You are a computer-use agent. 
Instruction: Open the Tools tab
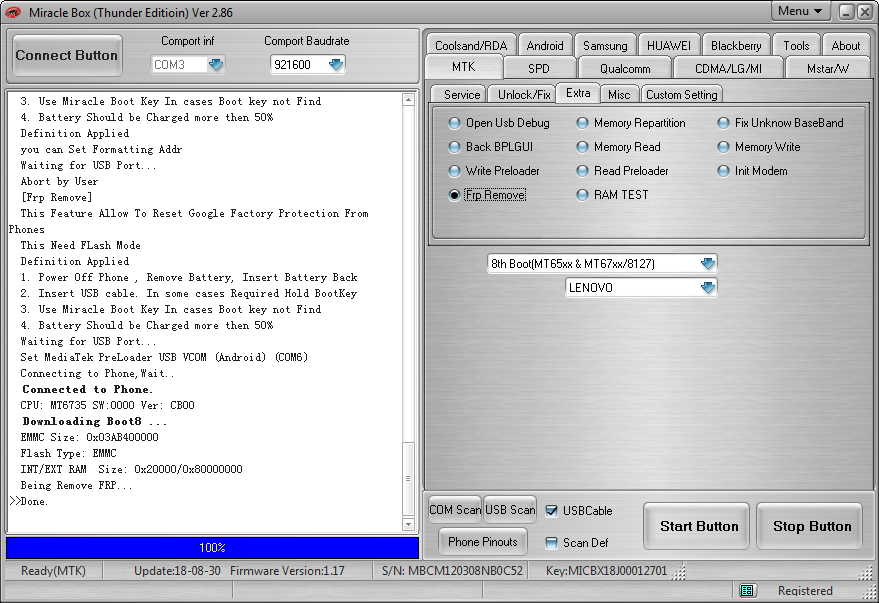797,45
